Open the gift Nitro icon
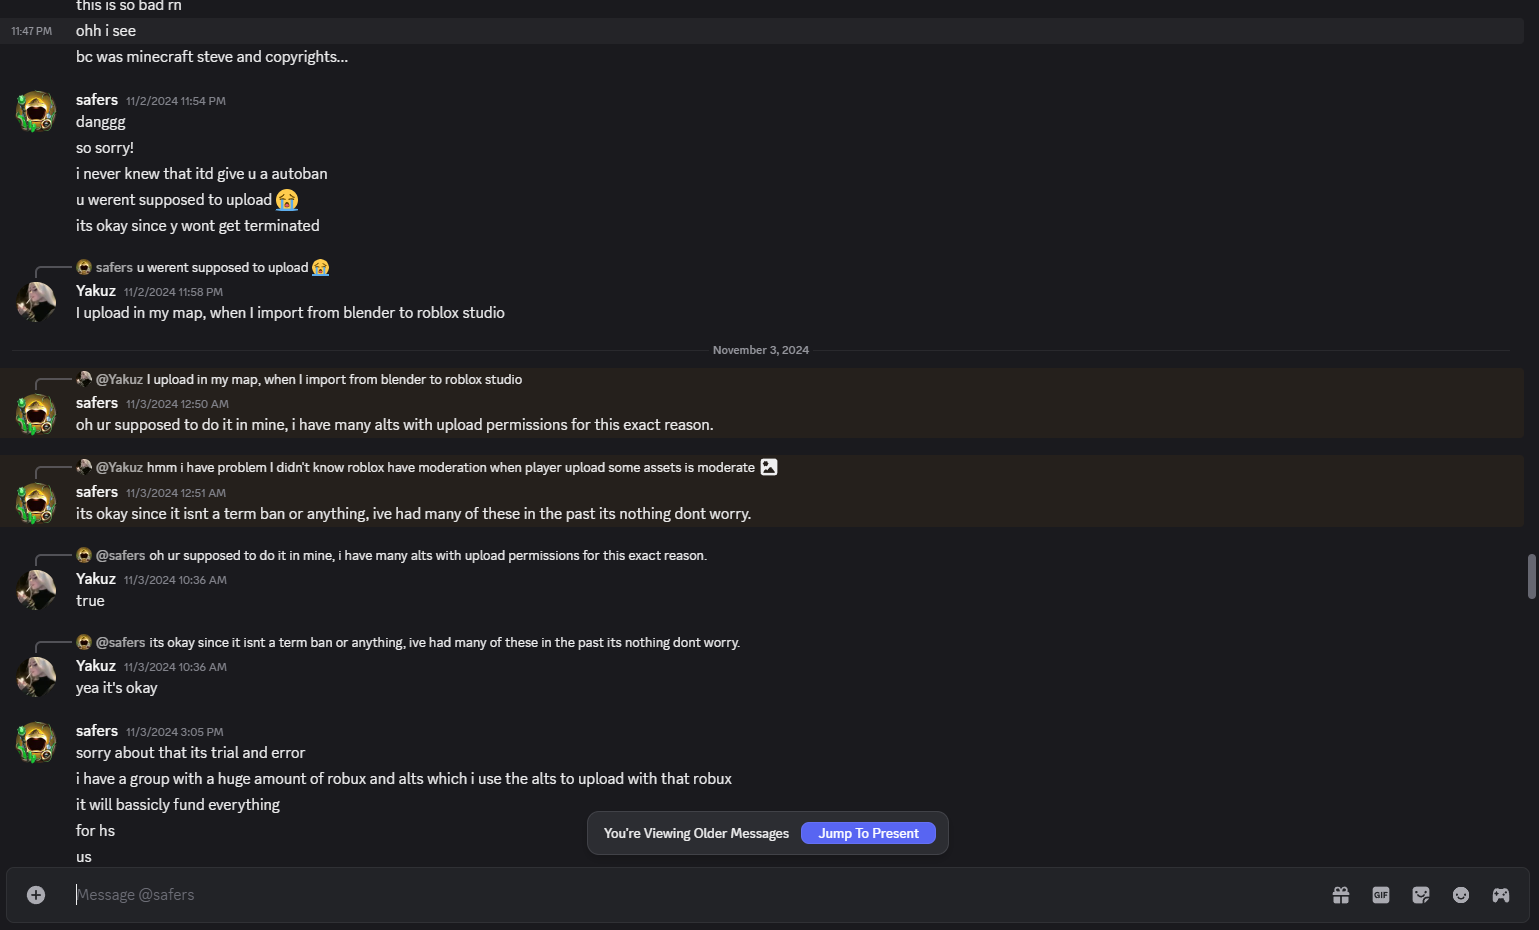 coord(1341,895)
